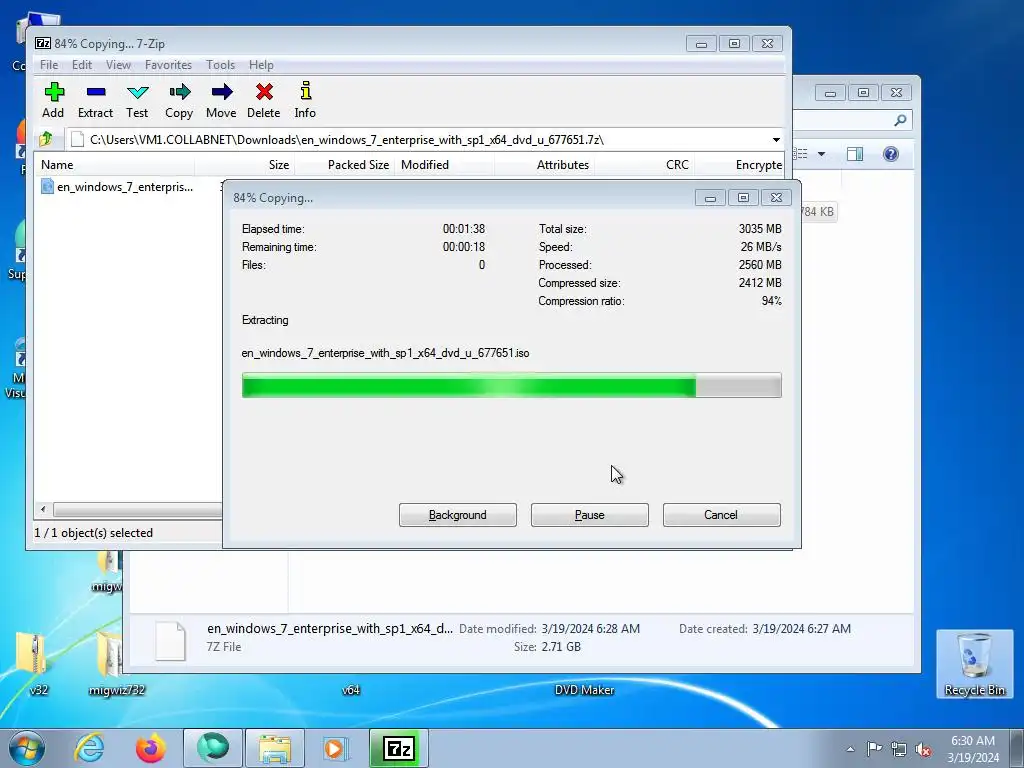Viewport: 1024px width, 768px height.
Task: Open Explorer change view dropdown arrow
Action: [x=822, y=154]
